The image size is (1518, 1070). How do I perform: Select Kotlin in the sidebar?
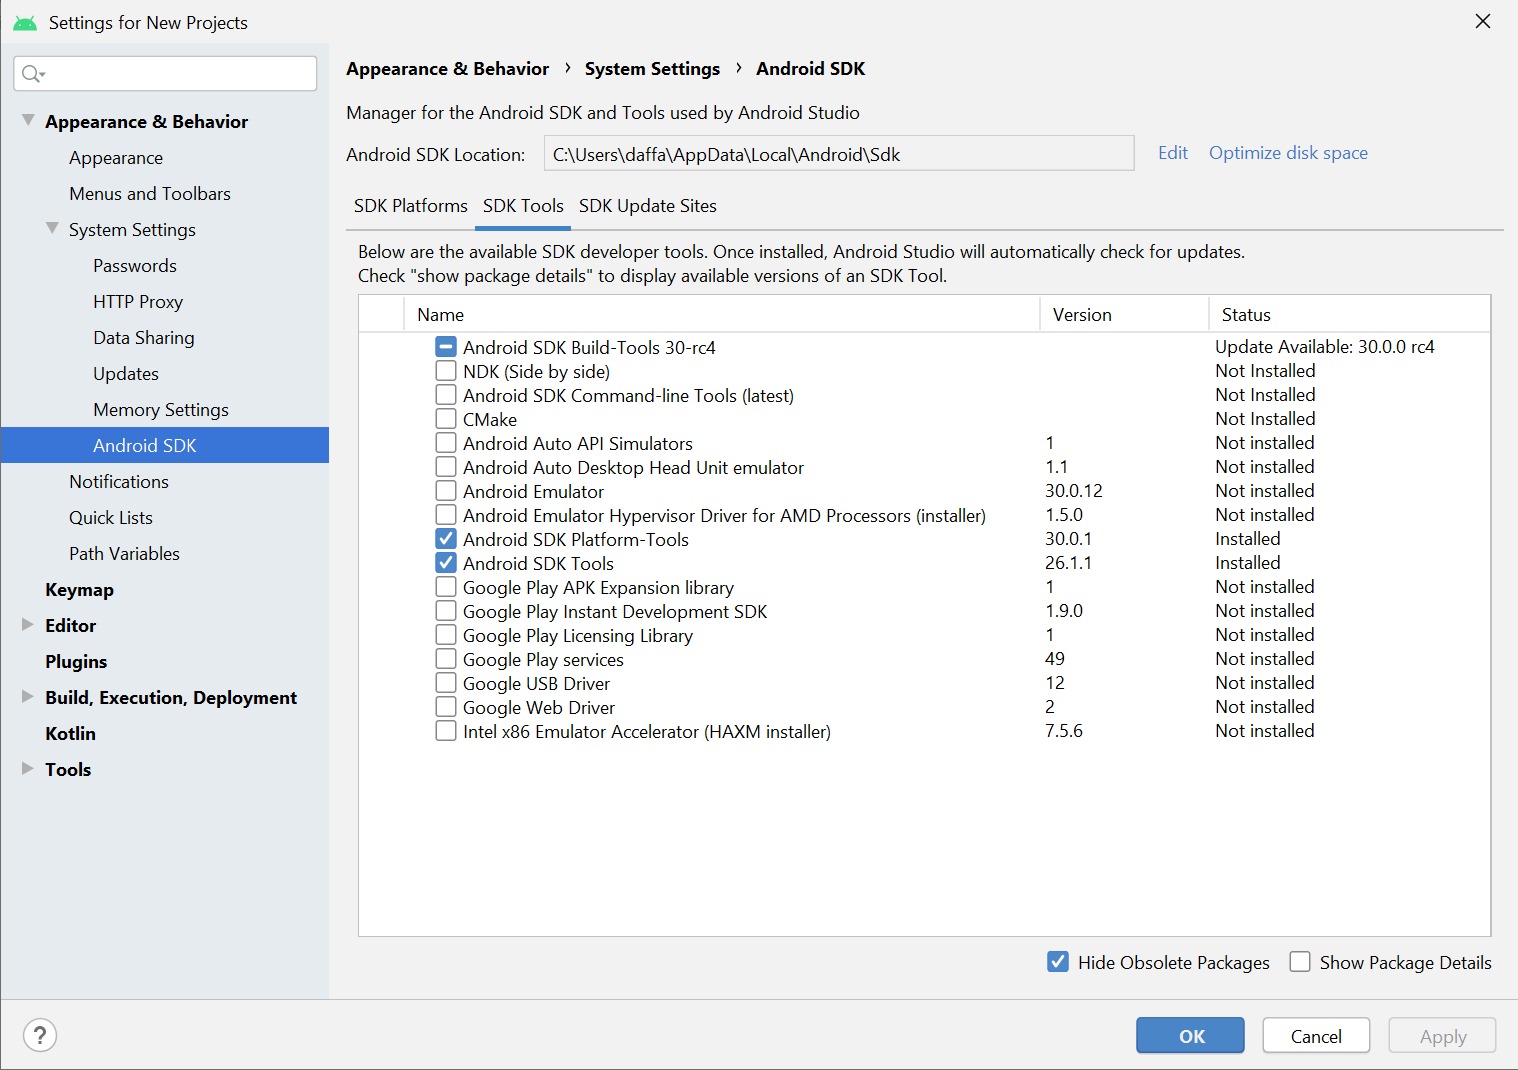[x=70, y=734]
